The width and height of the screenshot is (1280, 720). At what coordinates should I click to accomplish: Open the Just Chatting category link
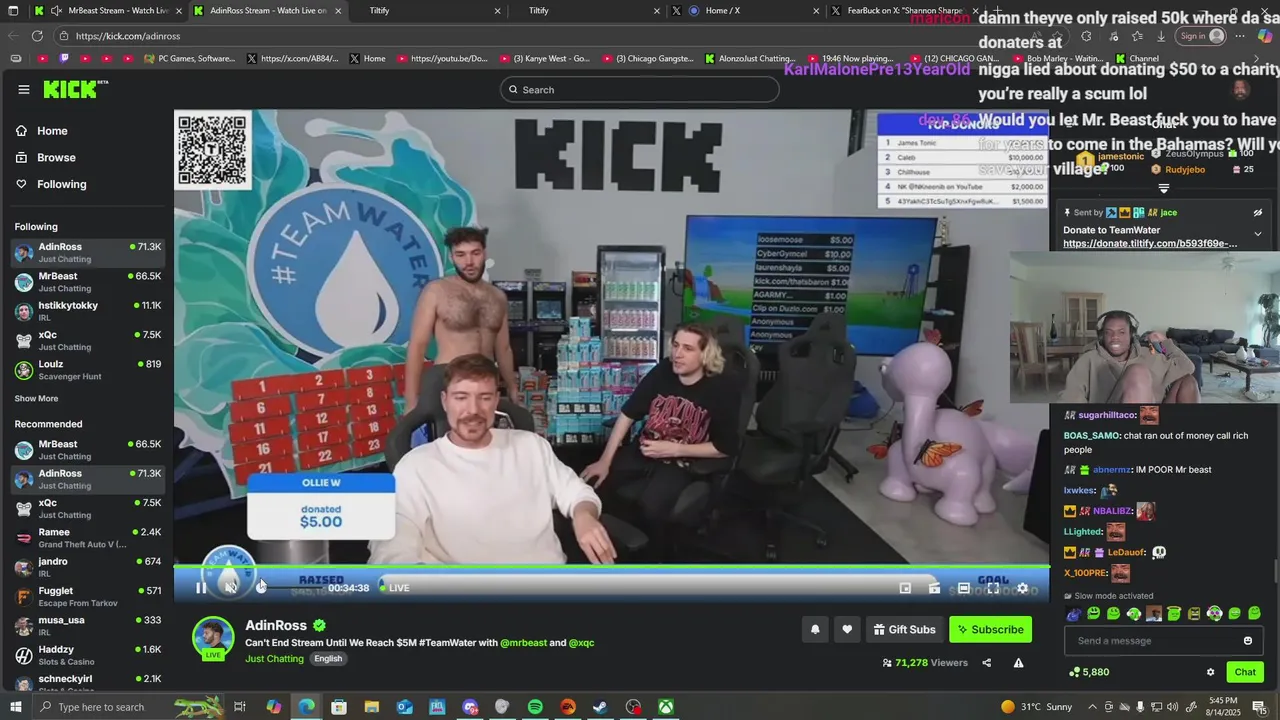274,659
